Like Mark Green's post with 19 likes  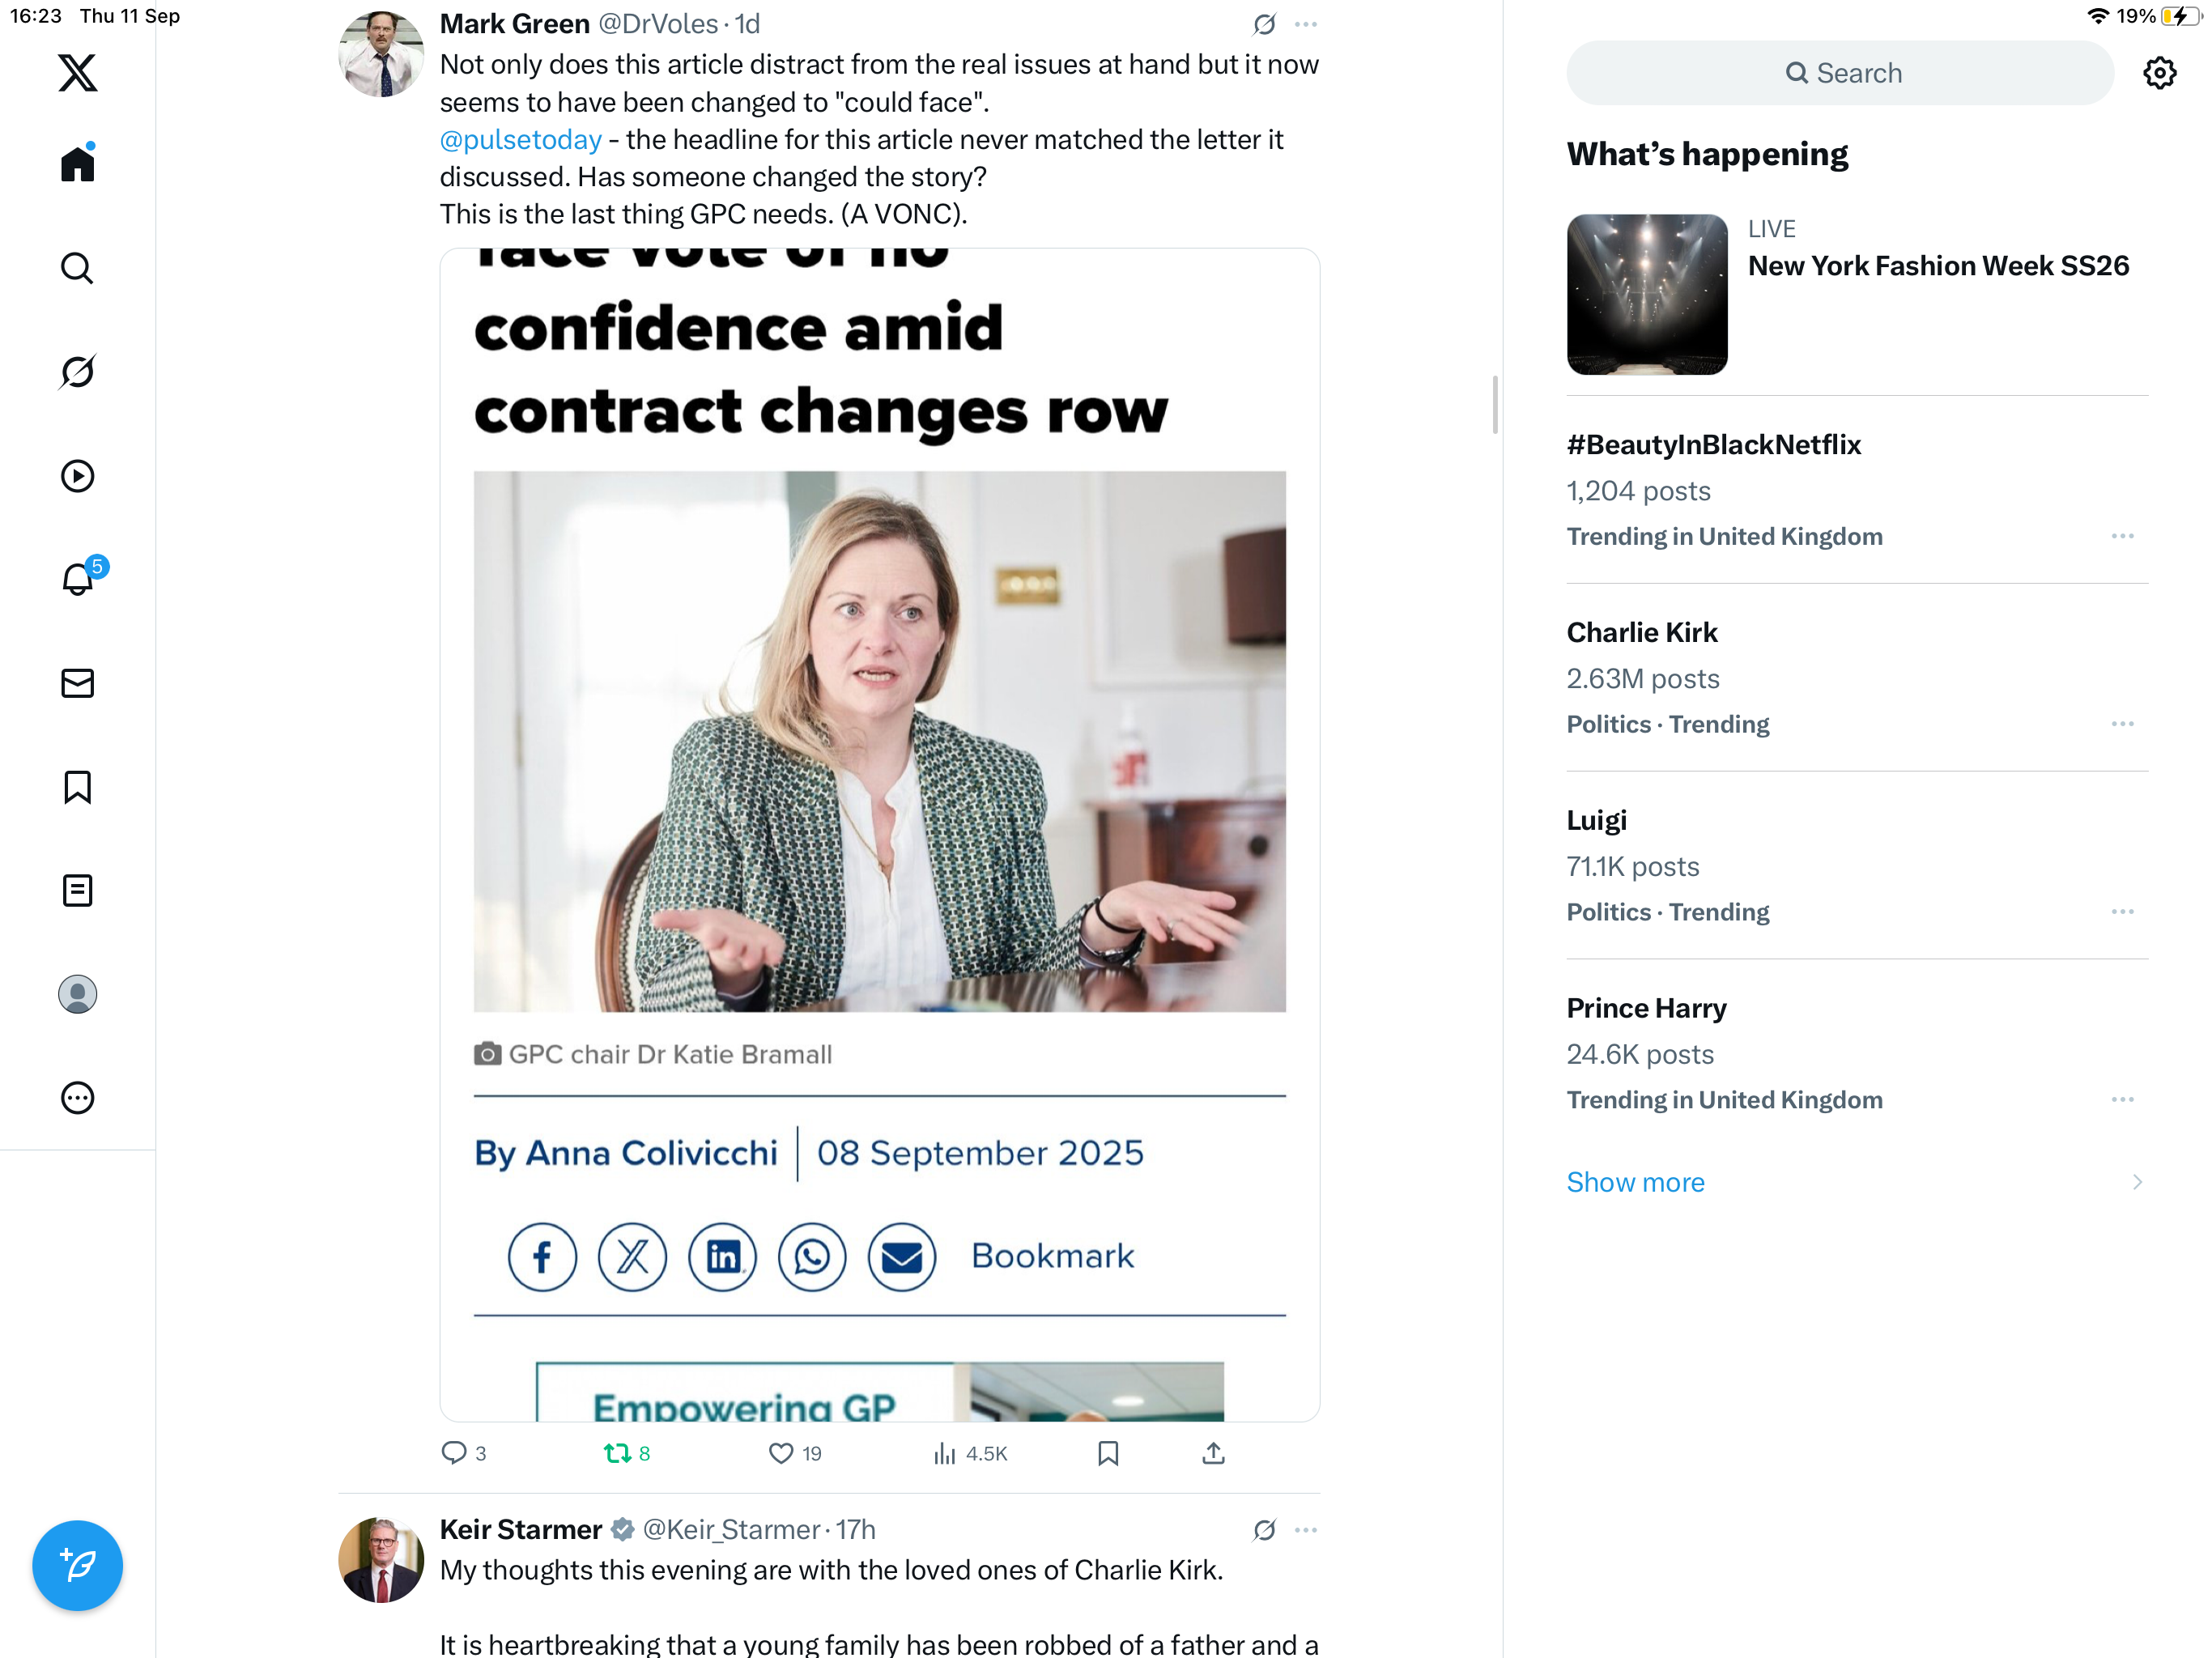pos(781,1453)
